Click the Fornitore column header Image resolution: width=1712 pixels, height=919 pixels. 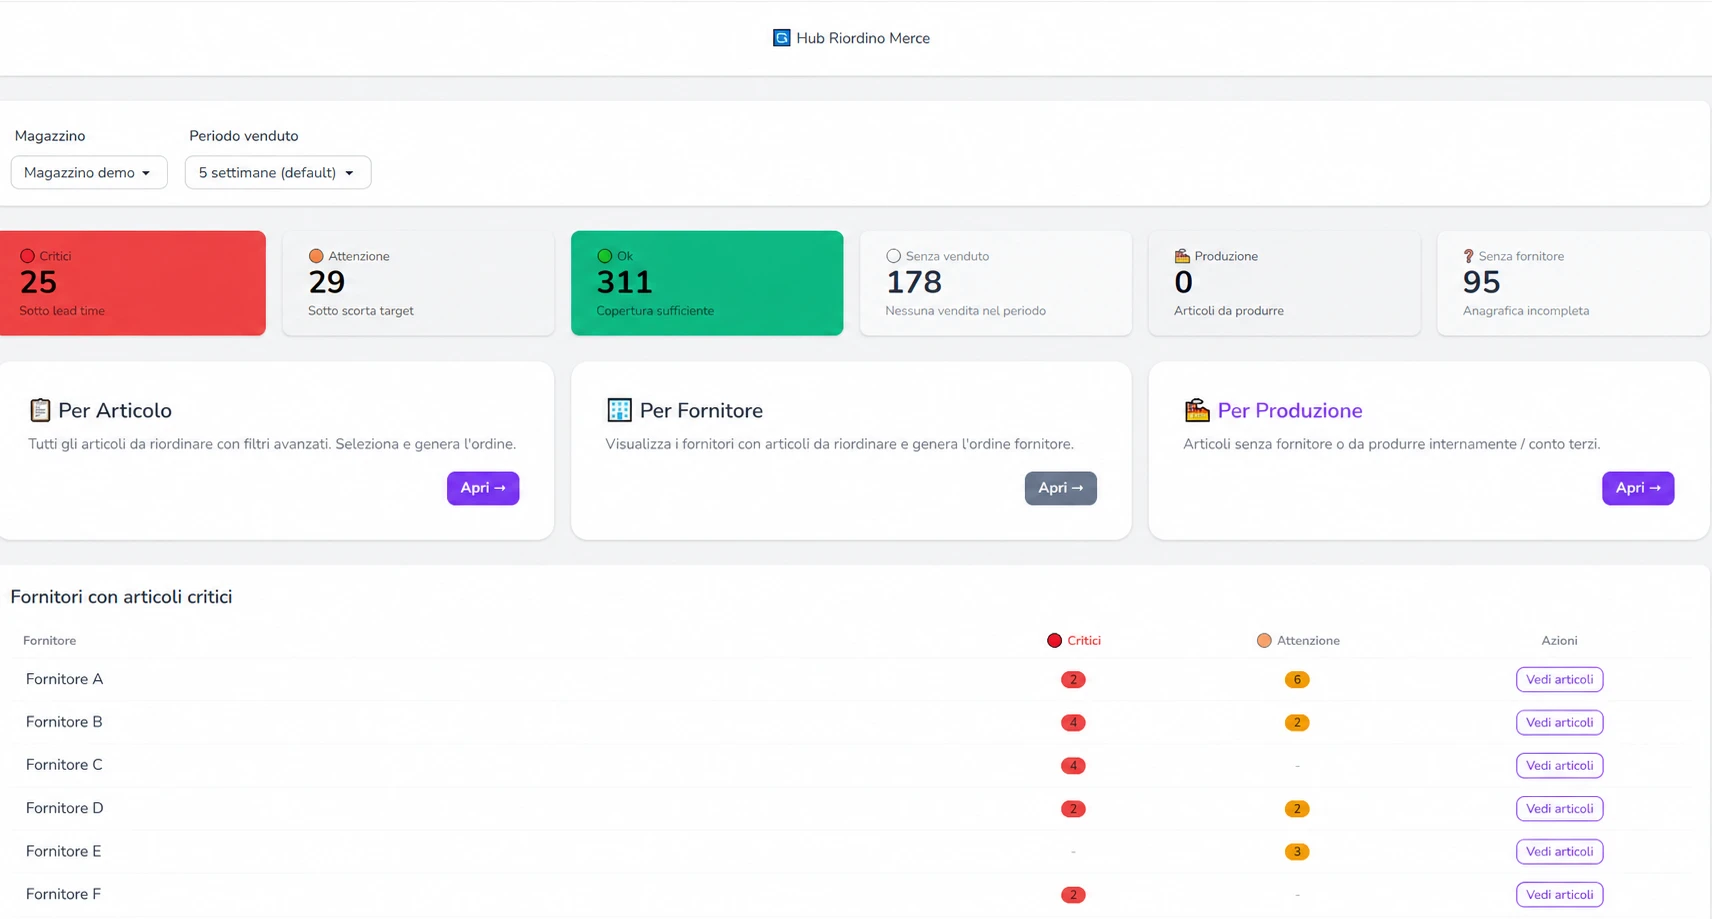49,641
